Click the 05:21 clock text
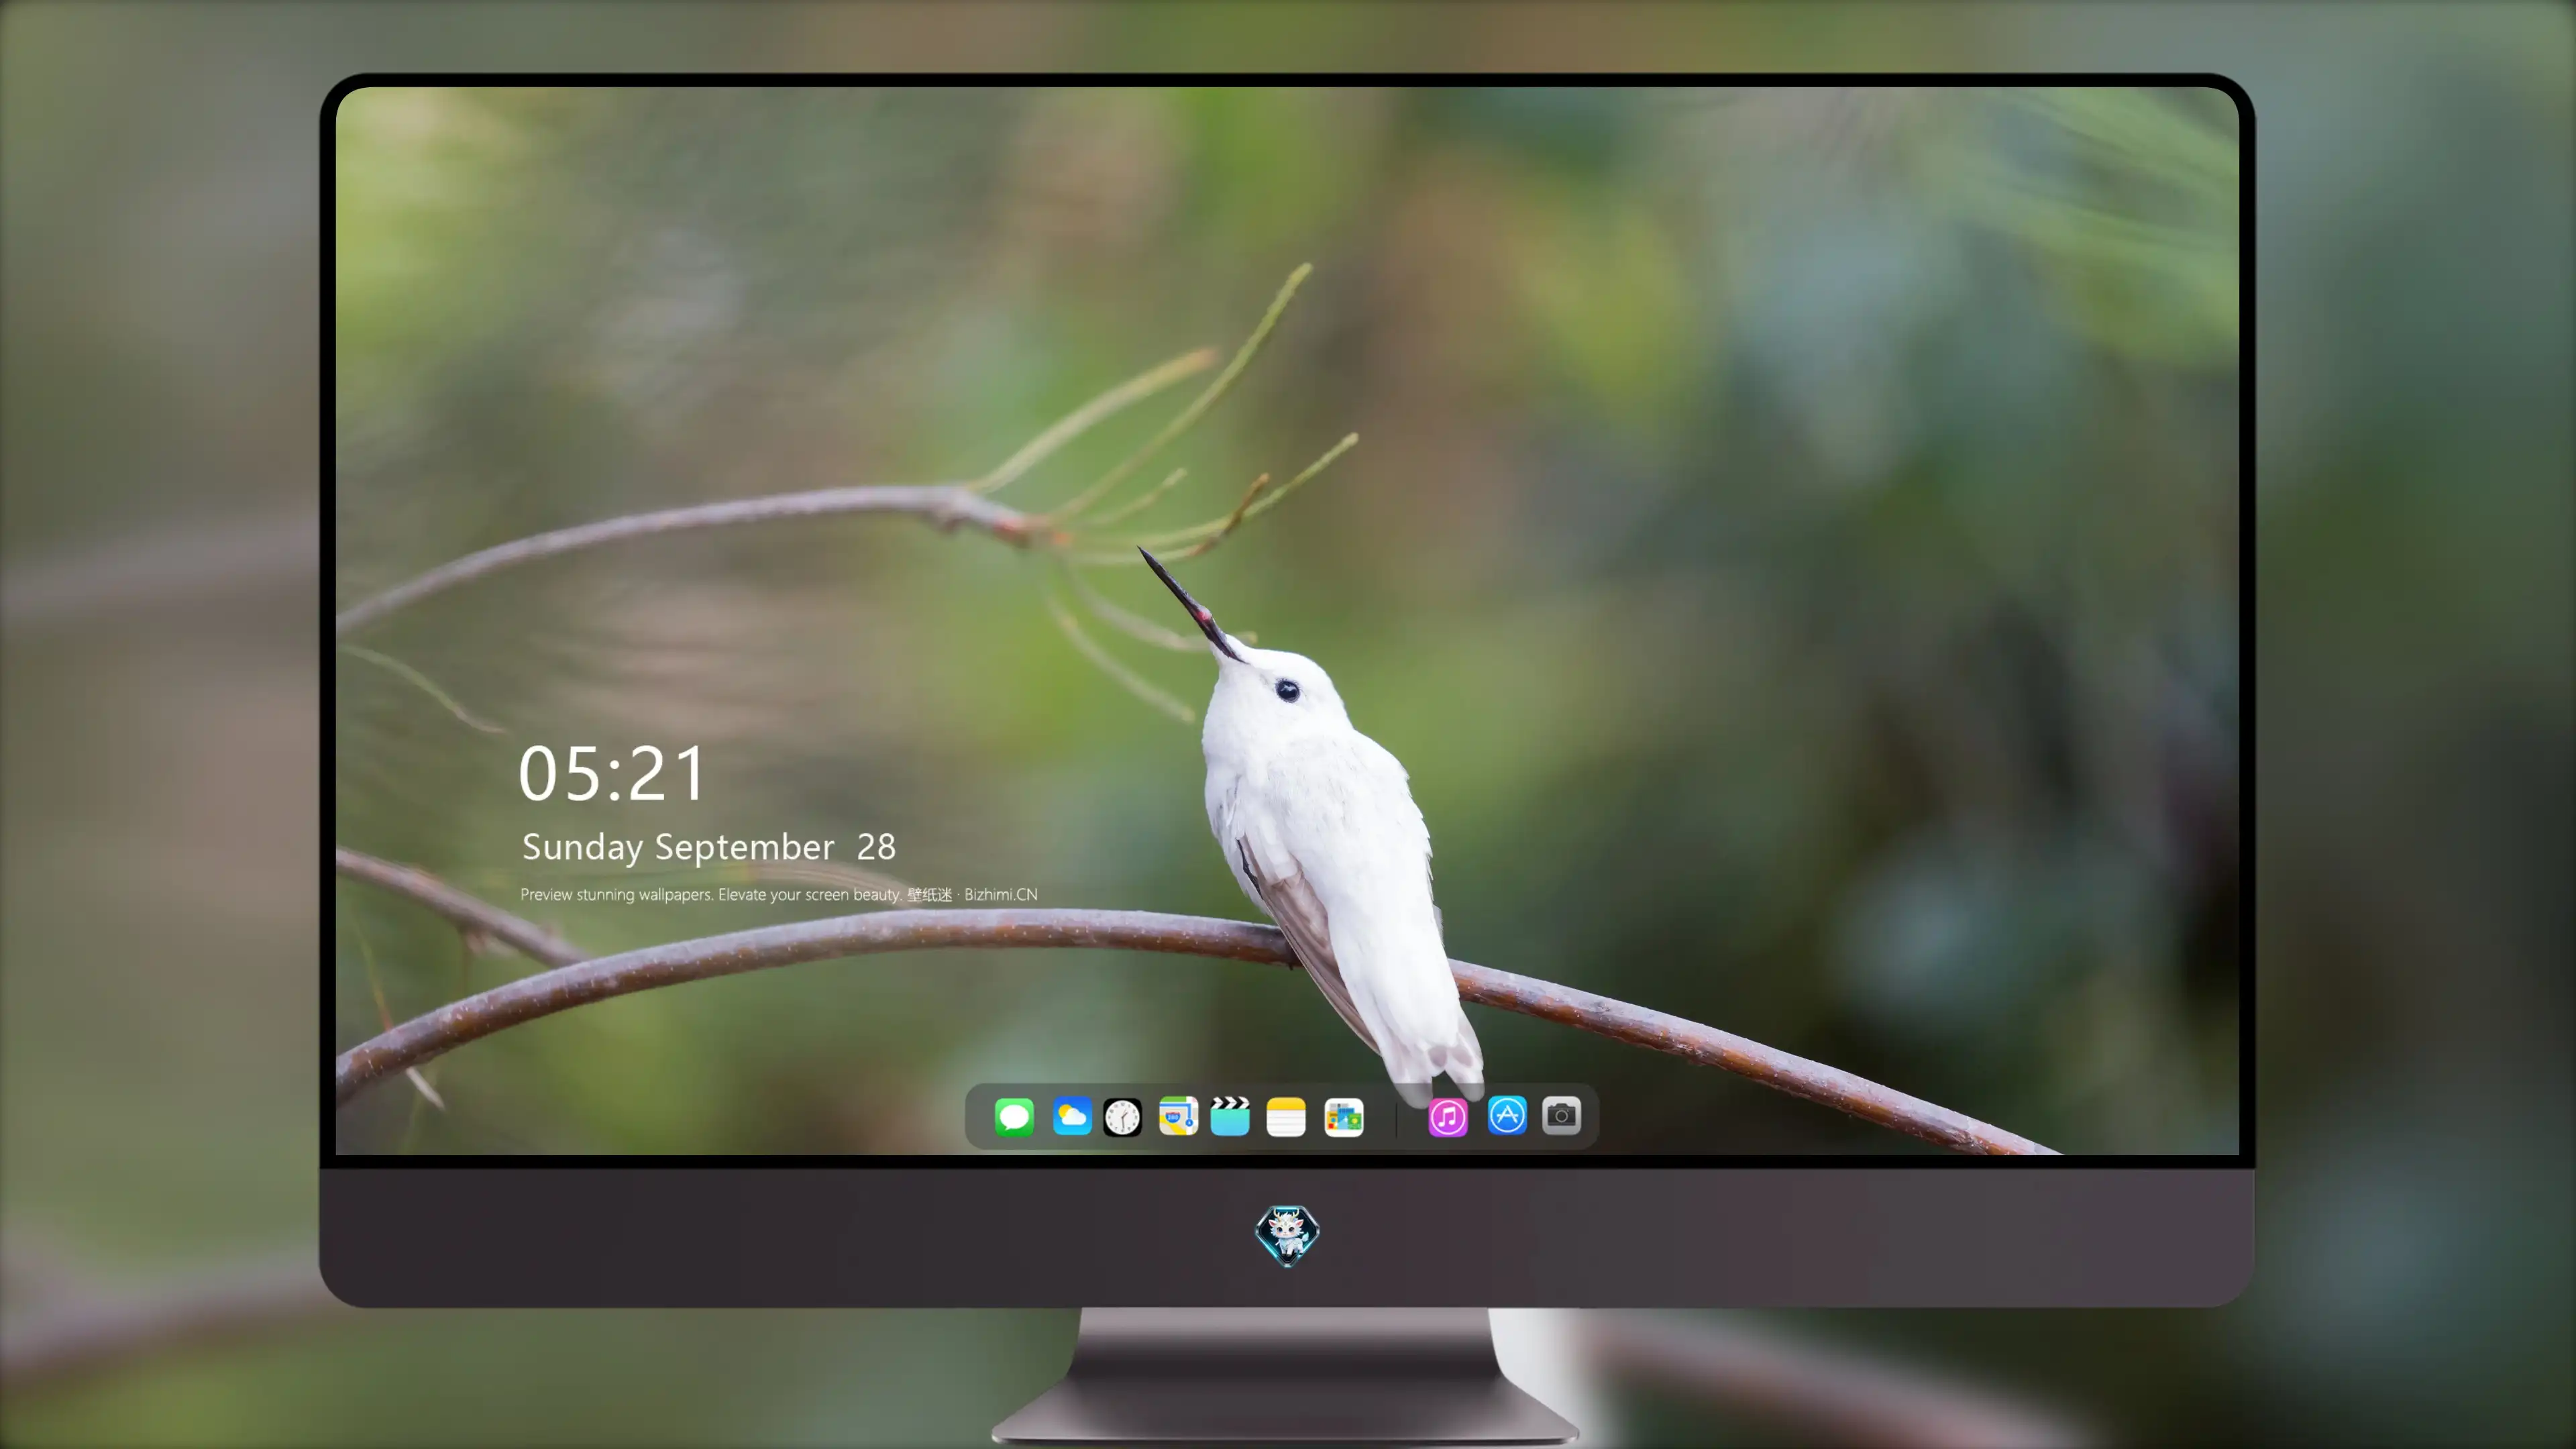This screenshot has height=1449, width=2576. [612, 774]
